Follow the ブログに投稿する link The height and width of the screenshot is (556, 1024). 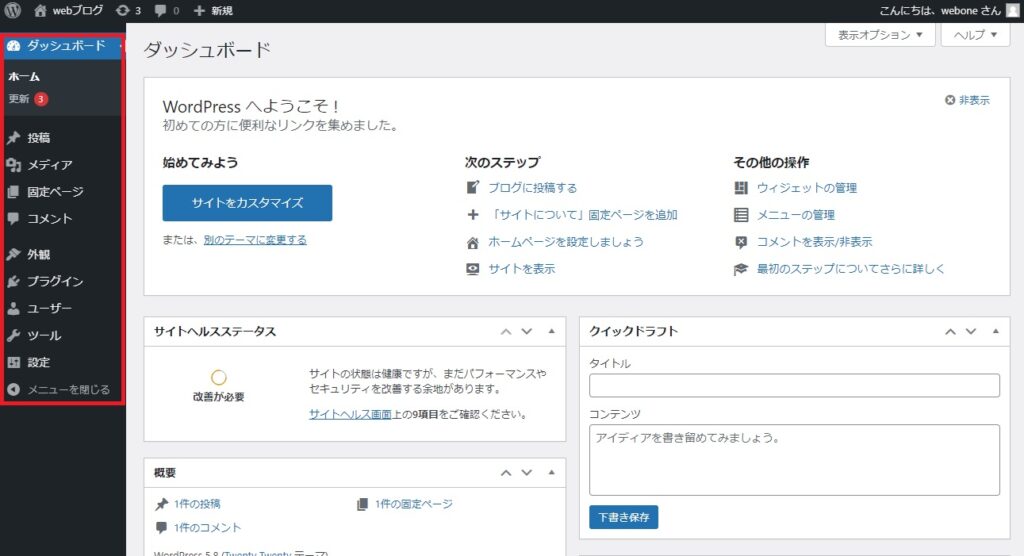(x=532, y=188)
